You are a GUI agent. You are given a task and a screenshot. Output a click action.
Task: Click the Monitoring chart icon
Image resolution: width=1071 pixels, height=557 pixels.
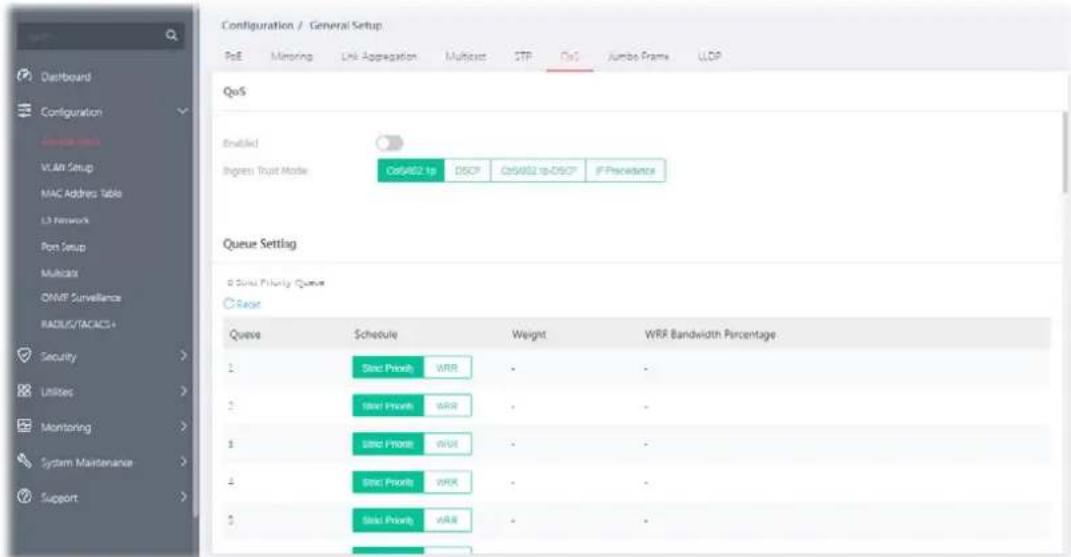point(25,426)
